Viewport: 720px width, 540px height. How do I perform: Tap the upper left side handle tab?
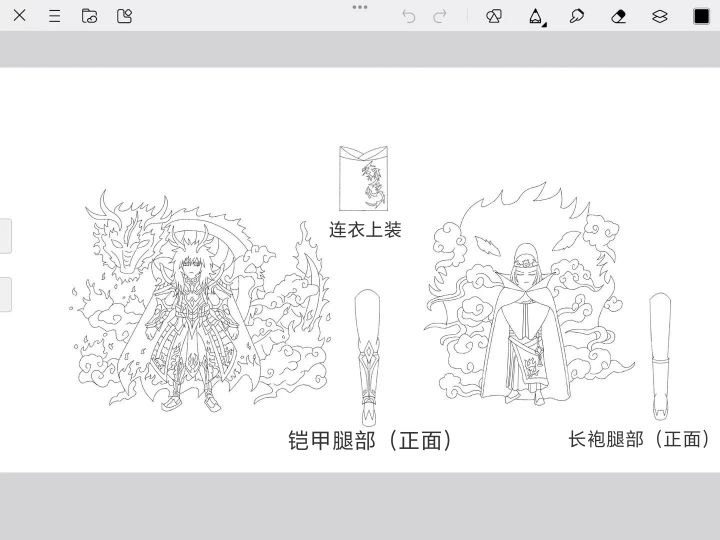point(6,236)
